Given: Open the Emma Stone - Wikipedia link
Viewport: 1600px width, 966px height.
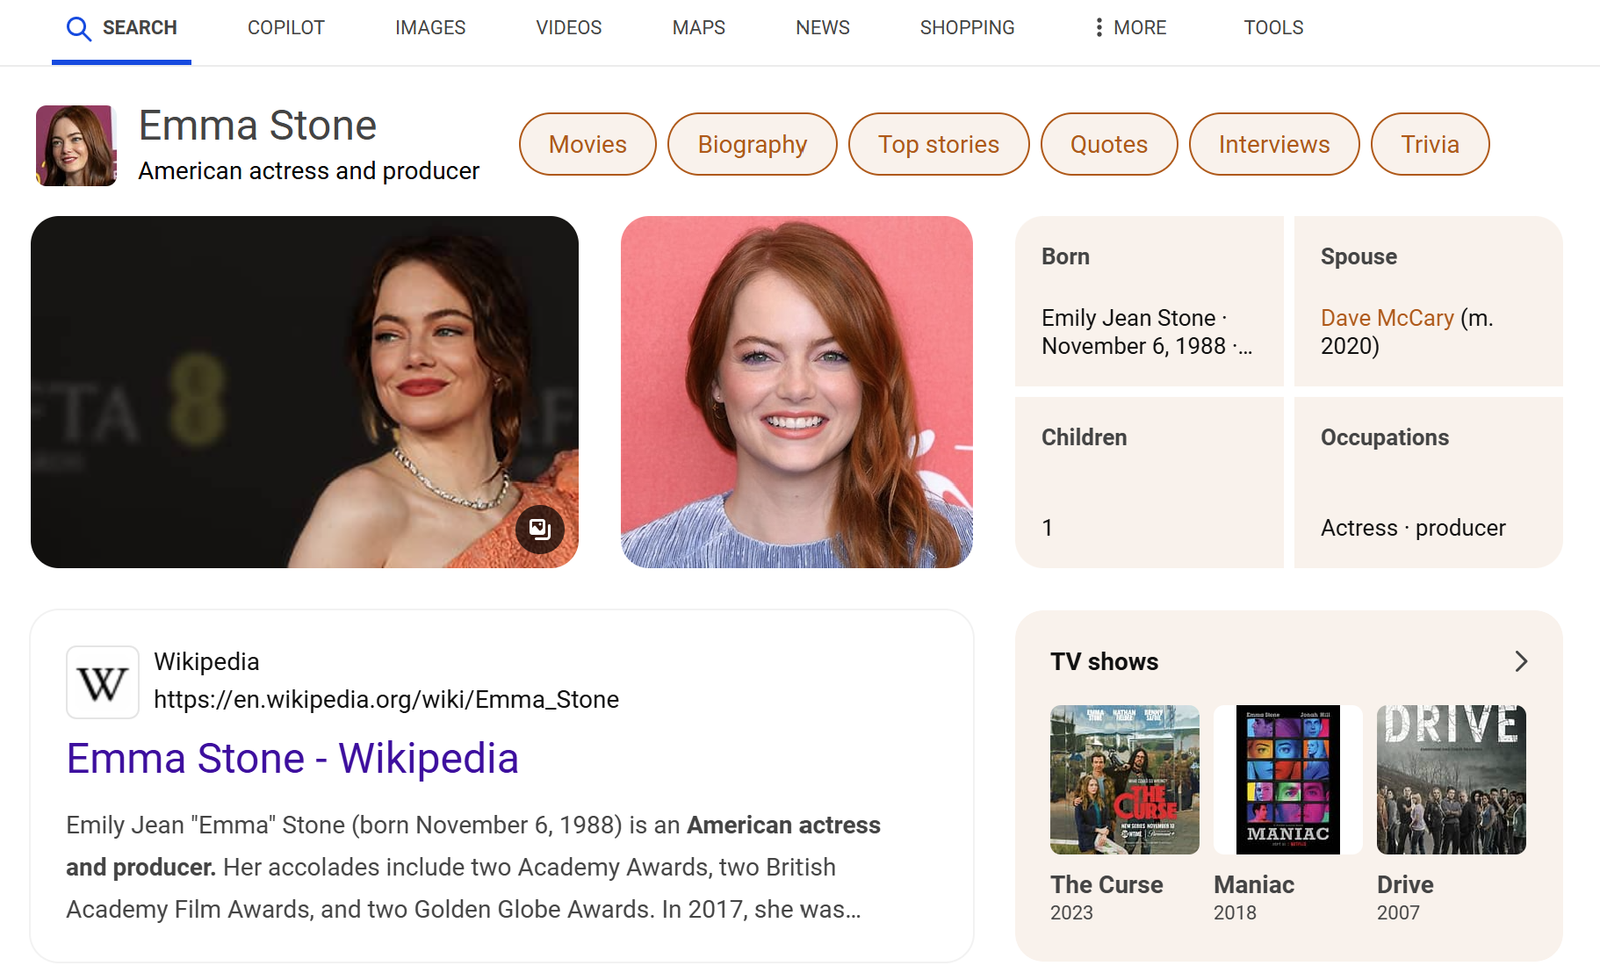Looking at the screenshot, I should click(292, 759).
